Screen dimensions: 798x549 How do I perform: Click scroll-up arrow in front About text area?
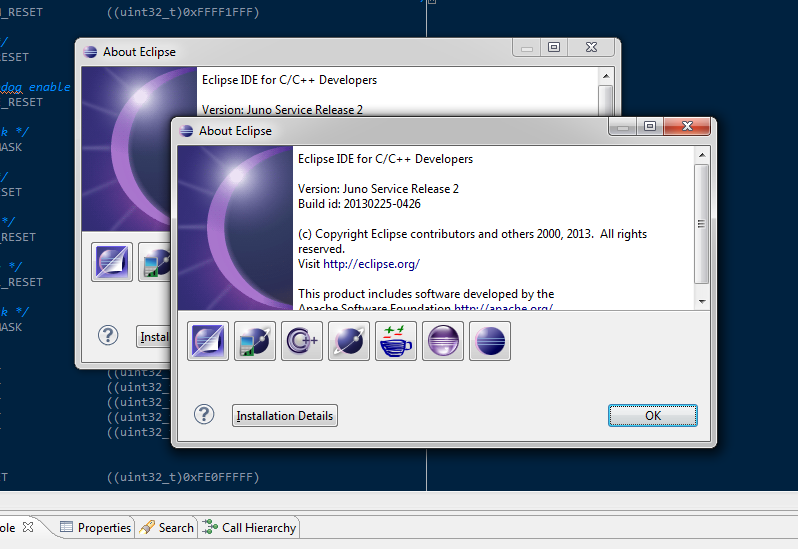pyautogui.click(x=702, y=155)
